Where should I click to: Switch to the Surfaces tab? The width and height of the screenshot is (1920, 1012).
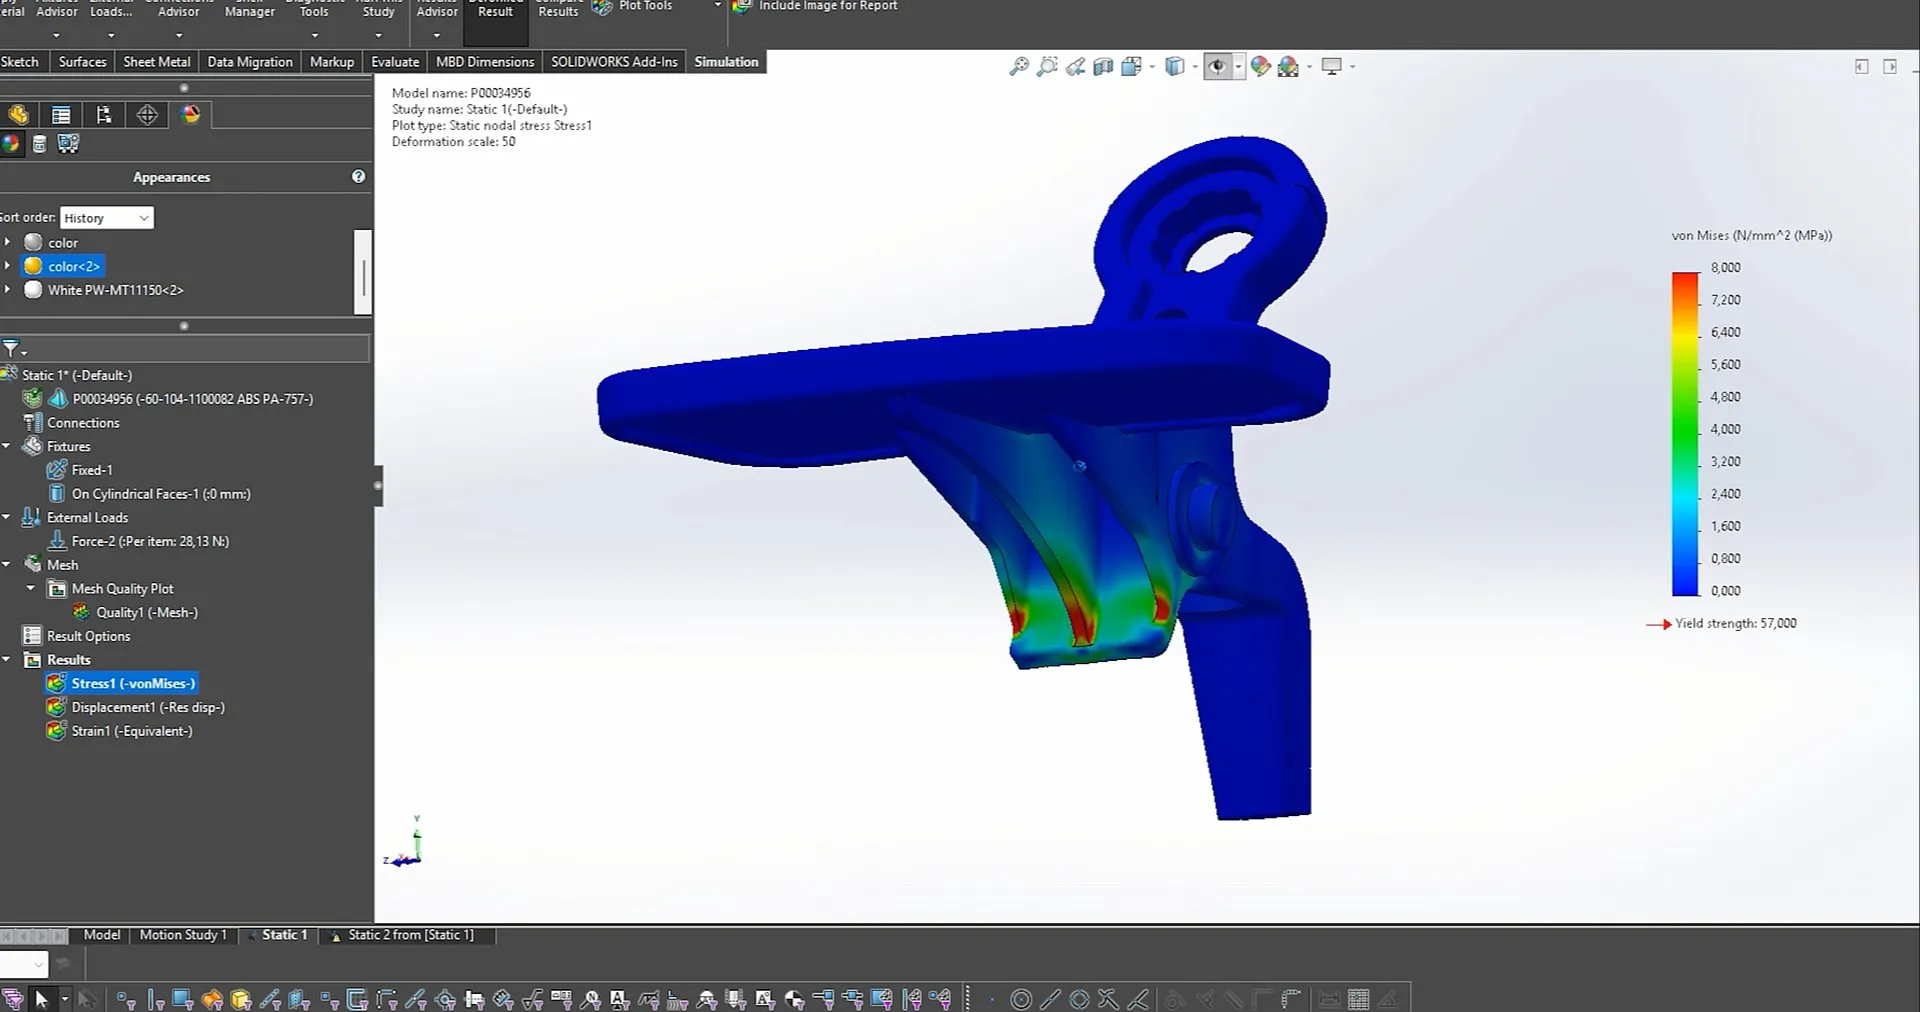82,62
